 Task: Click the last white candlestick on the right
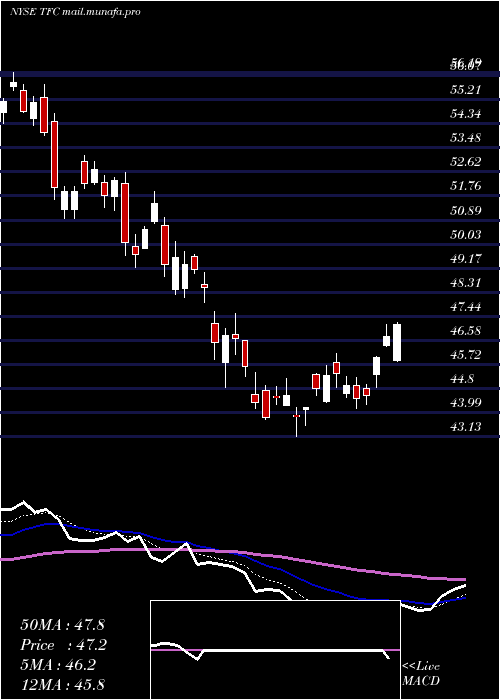pos(397,342)
